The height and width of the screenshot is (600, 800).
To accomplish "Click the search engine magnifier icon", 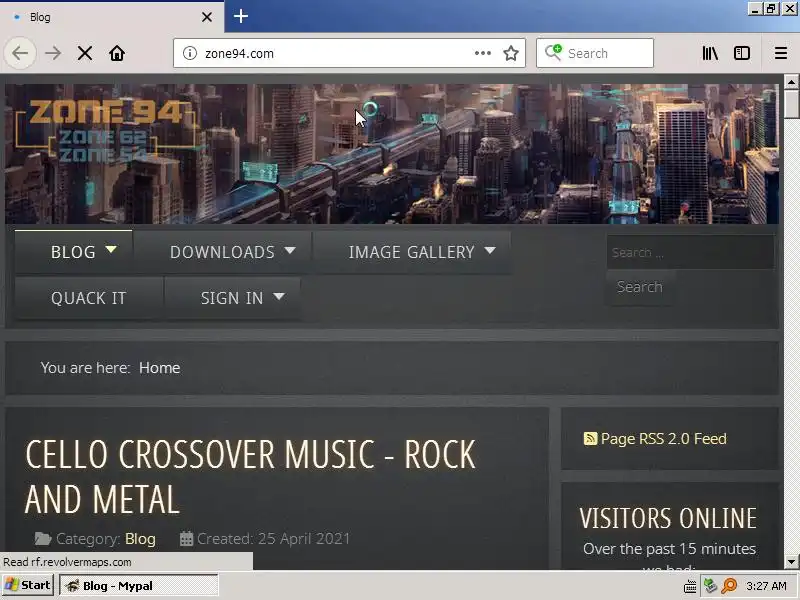I will point(553,52).
